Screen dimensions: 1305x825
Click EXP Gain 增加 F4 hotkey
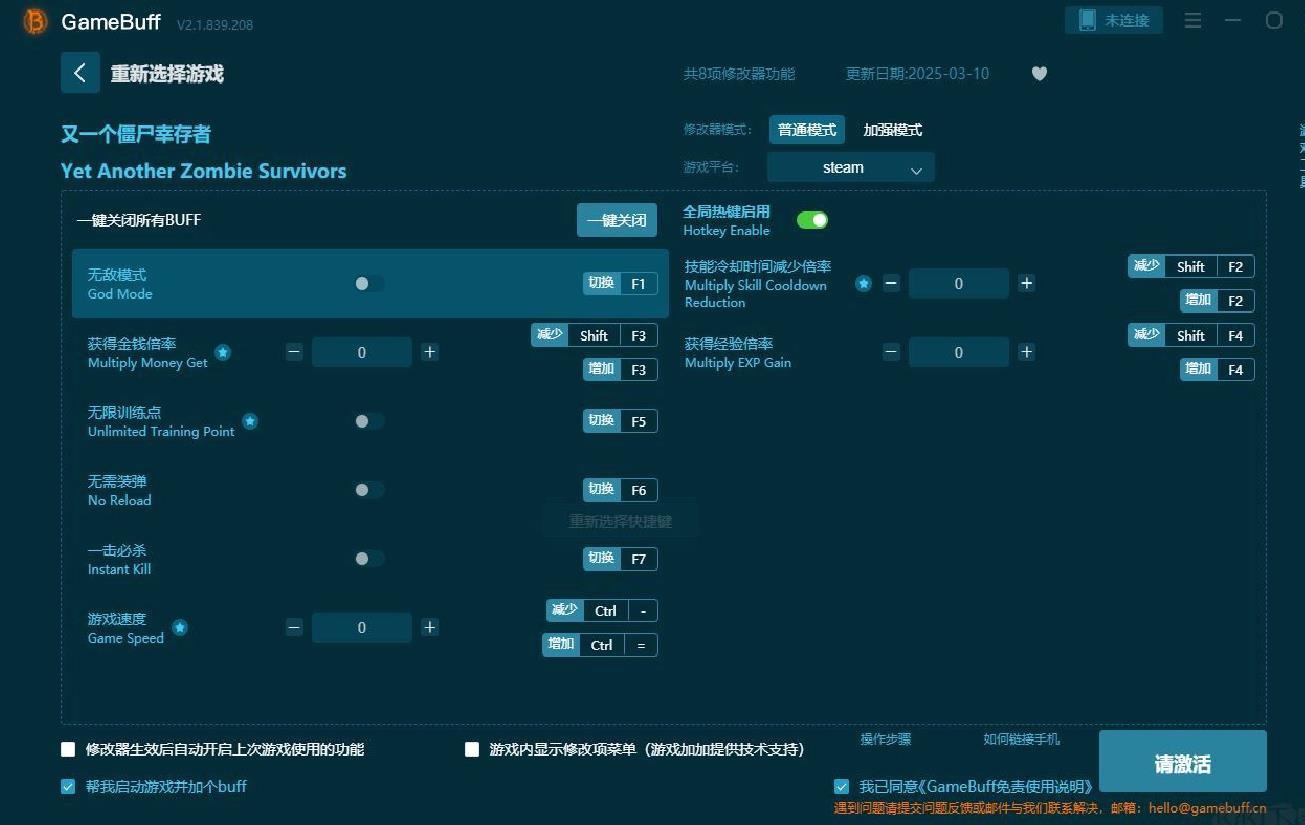(1217, 369)
